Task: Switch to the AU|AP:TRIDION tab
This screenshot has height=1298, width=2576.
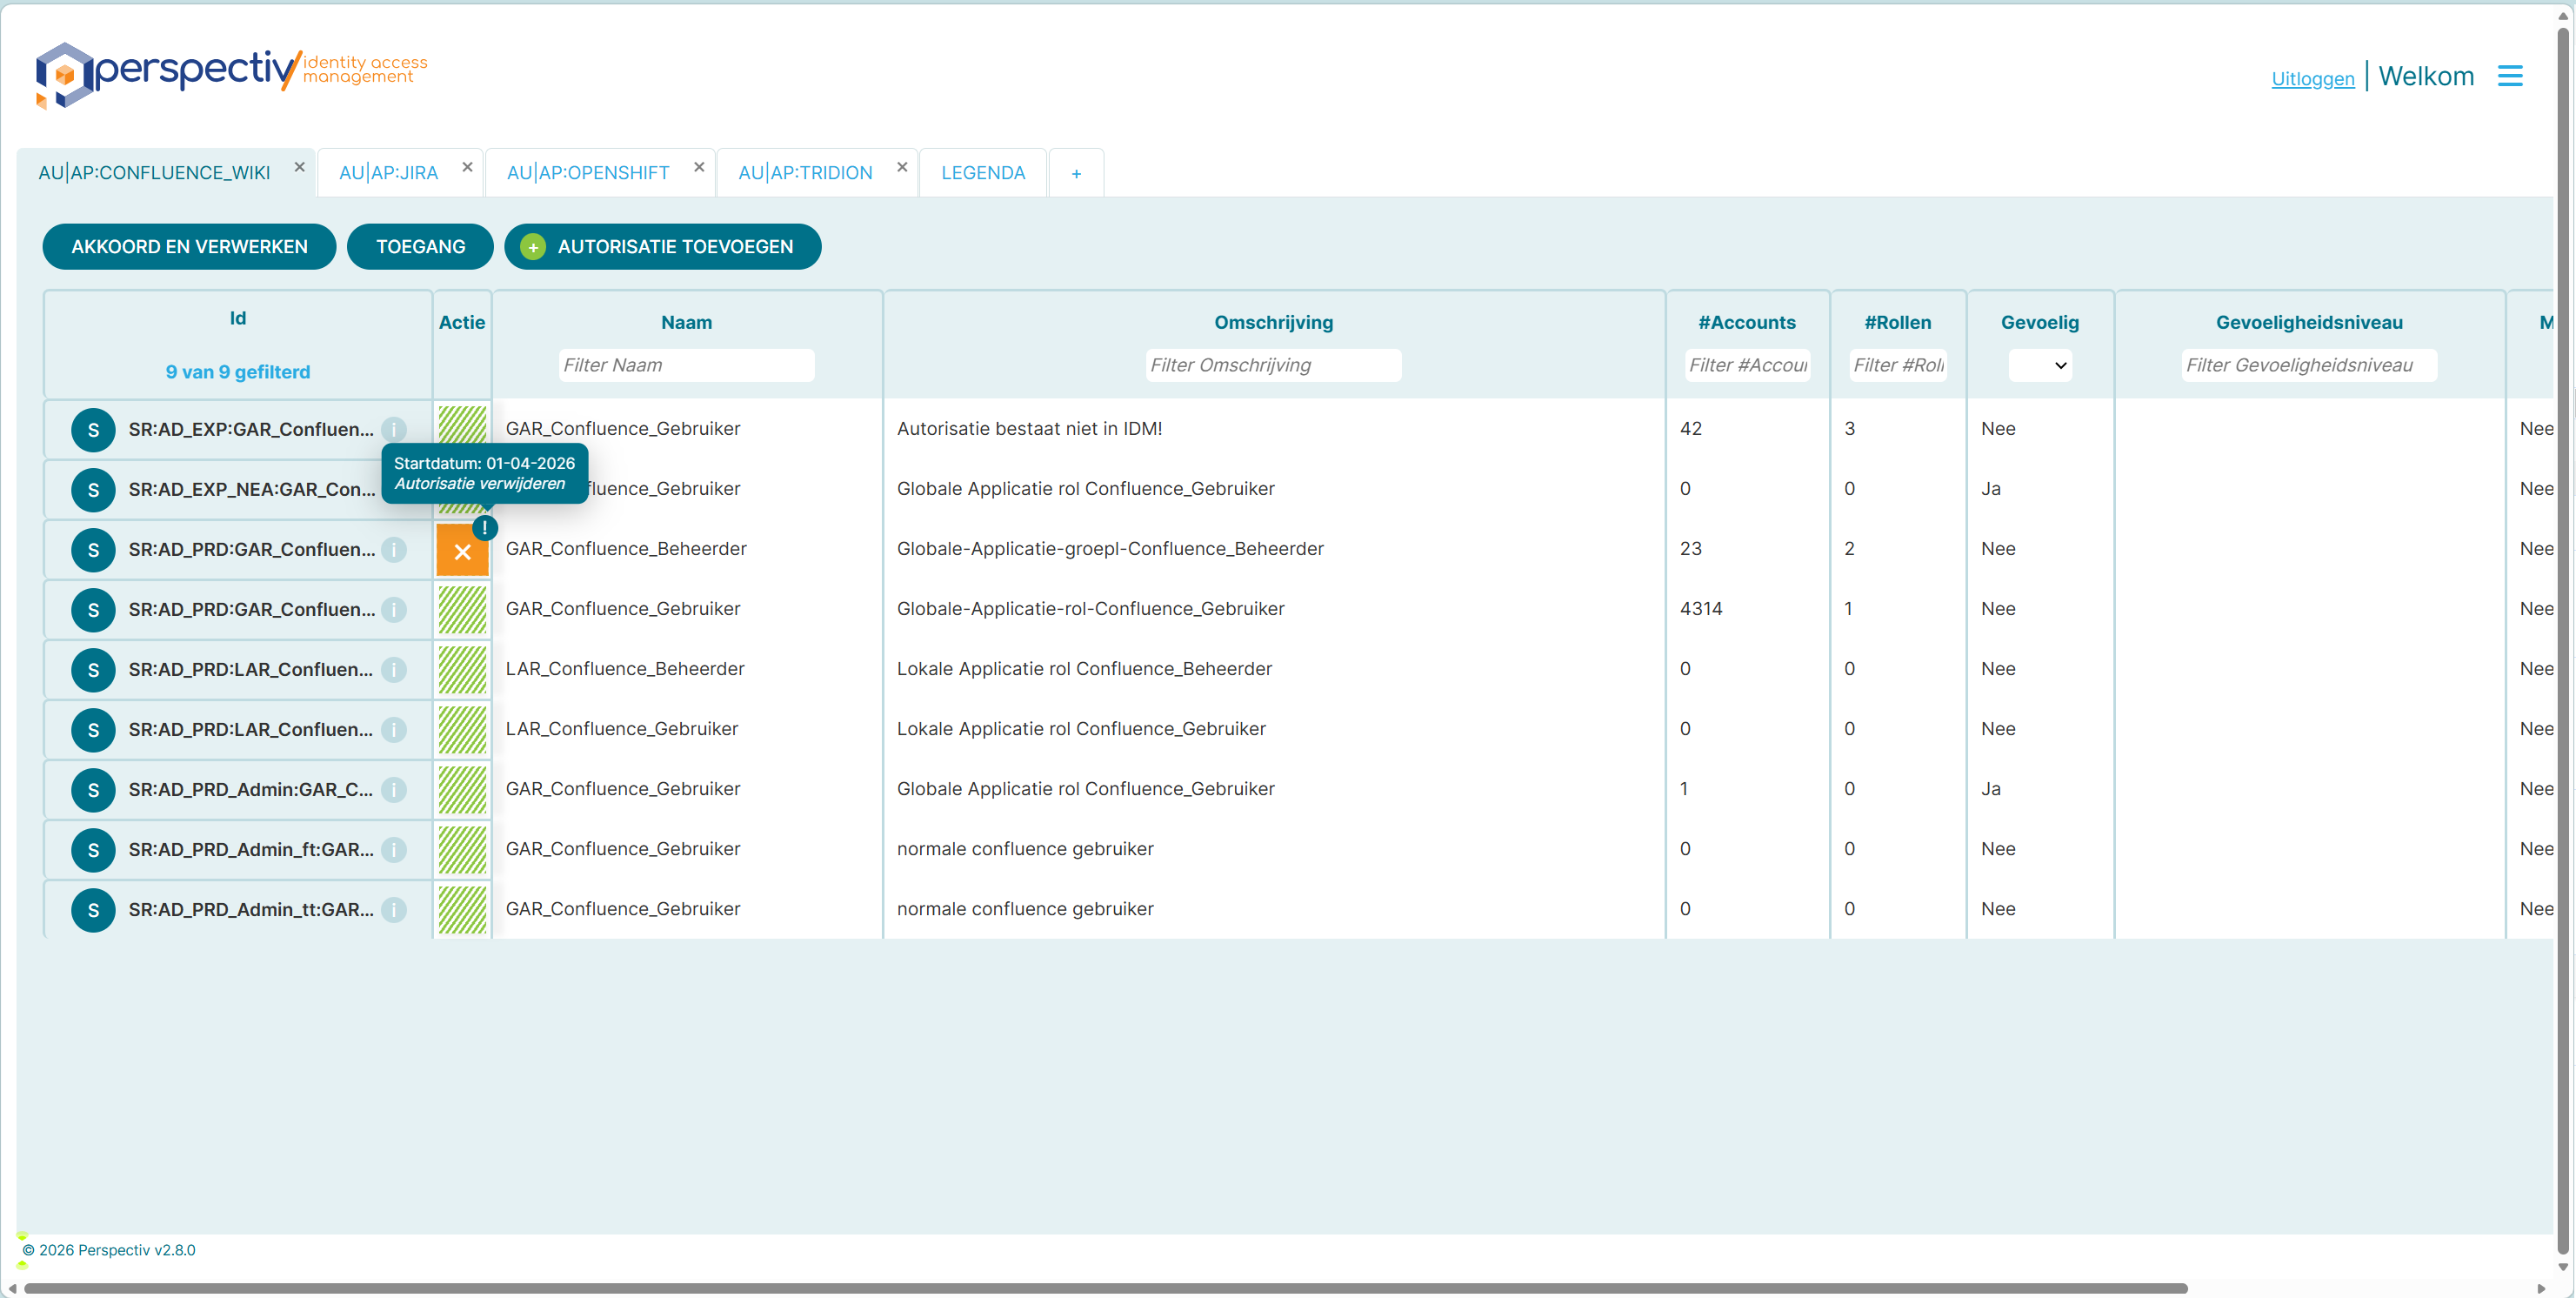Action: pos(805,173)
